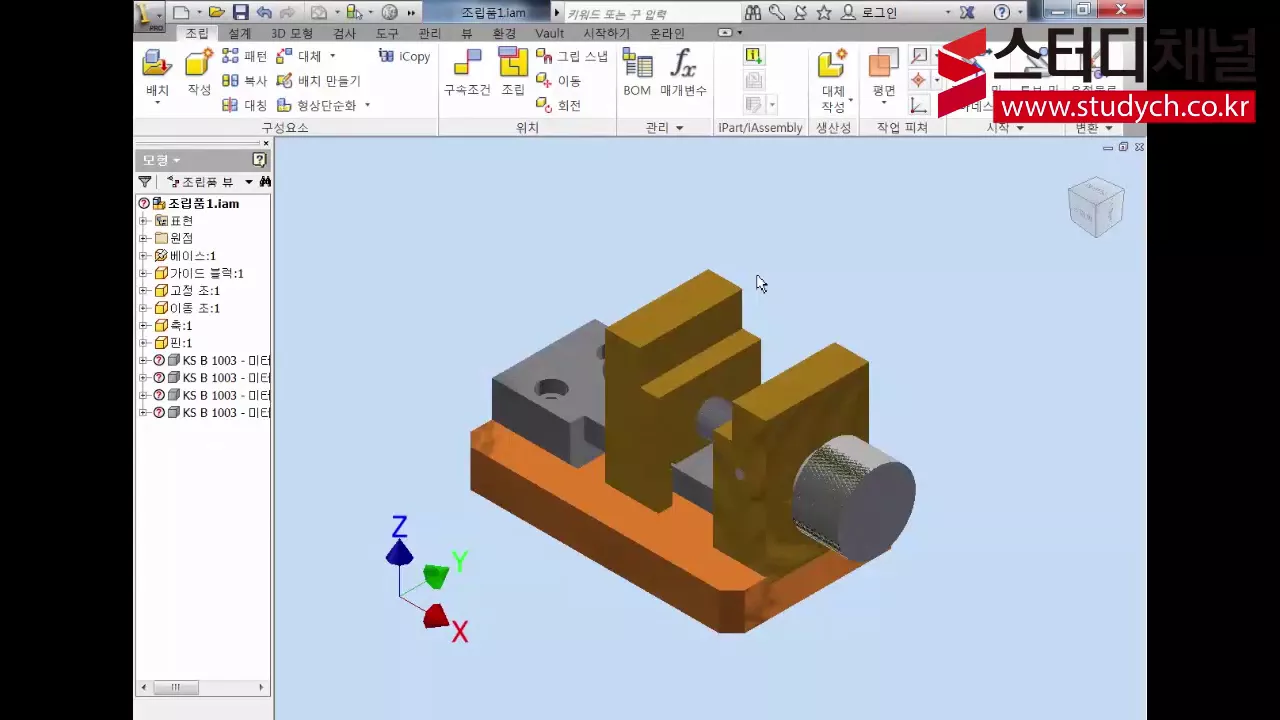
Task: Click the binoculars find icon in the browser panel
Action: (x=264, y=182)
